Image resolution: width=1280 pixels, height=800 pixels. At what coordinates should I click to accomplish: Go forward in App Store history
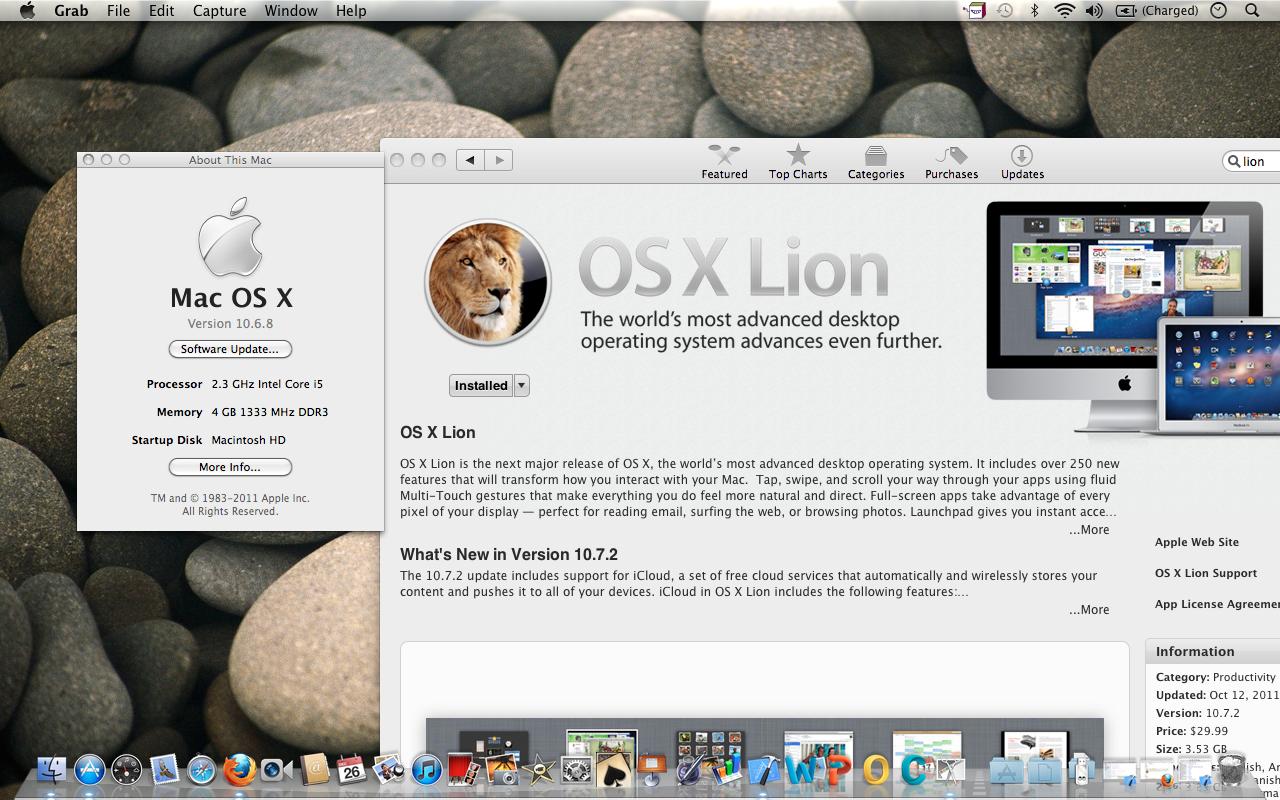click(499, 160)
